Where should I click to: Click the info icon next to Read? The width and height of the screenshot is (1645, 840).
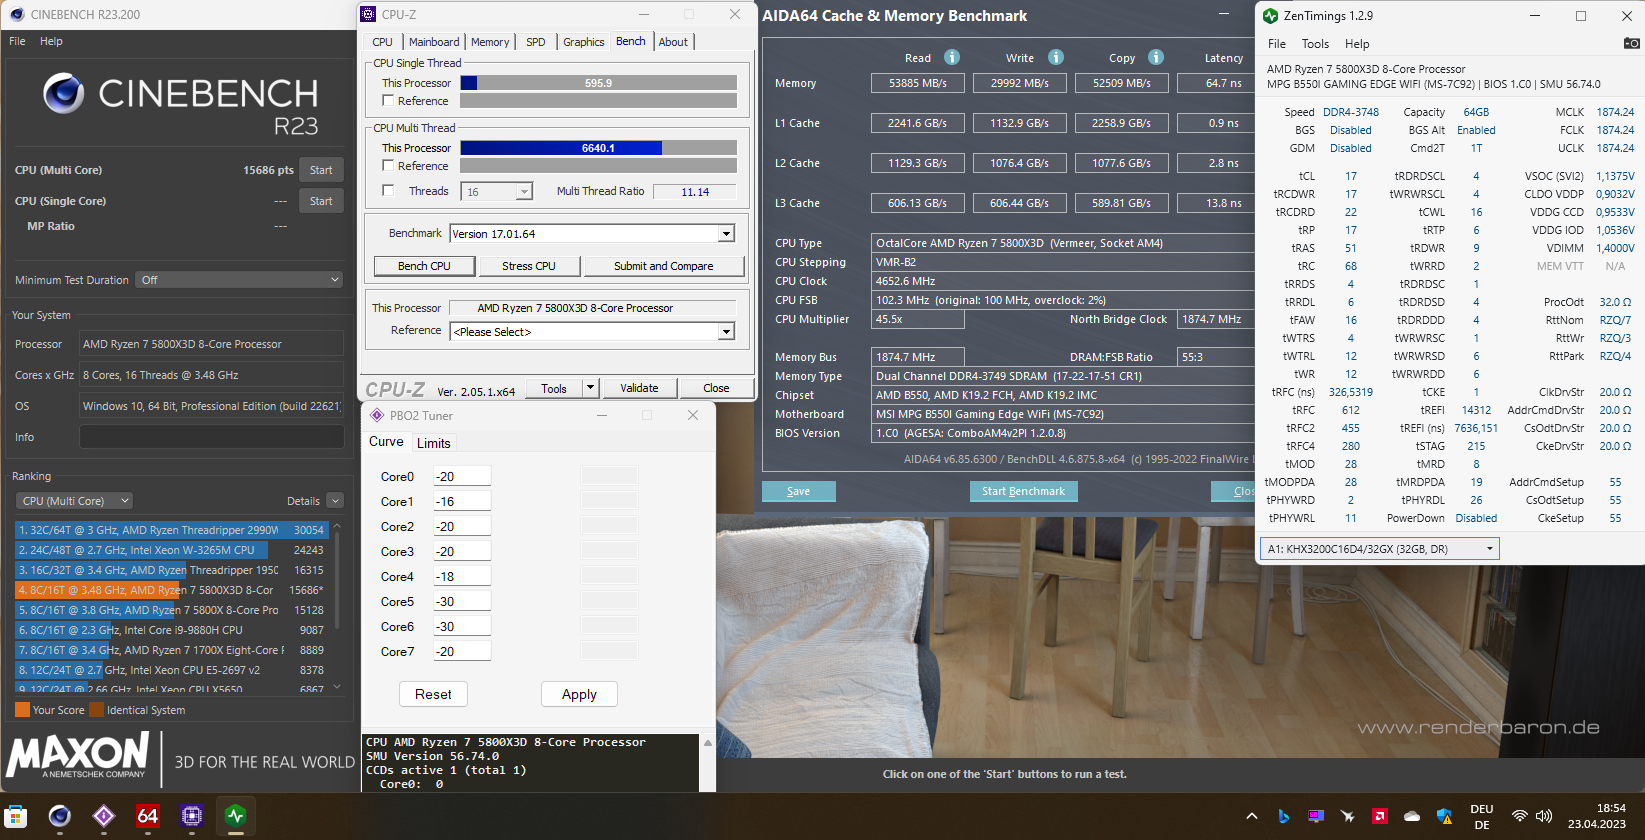(952, 57)
